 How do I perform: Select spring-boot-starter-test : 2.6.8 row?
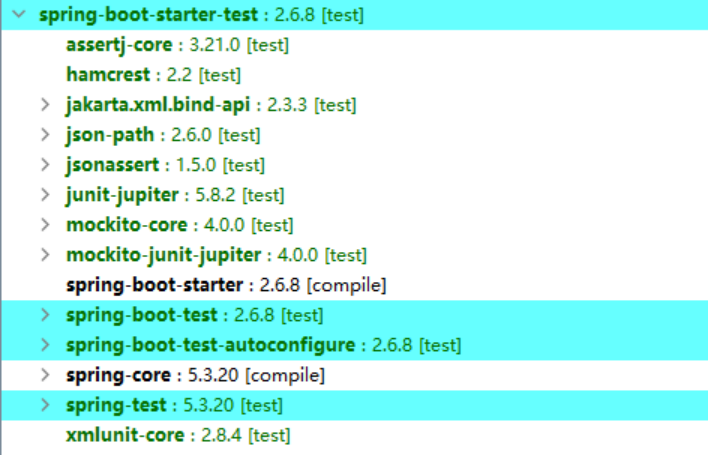[355, 15]
